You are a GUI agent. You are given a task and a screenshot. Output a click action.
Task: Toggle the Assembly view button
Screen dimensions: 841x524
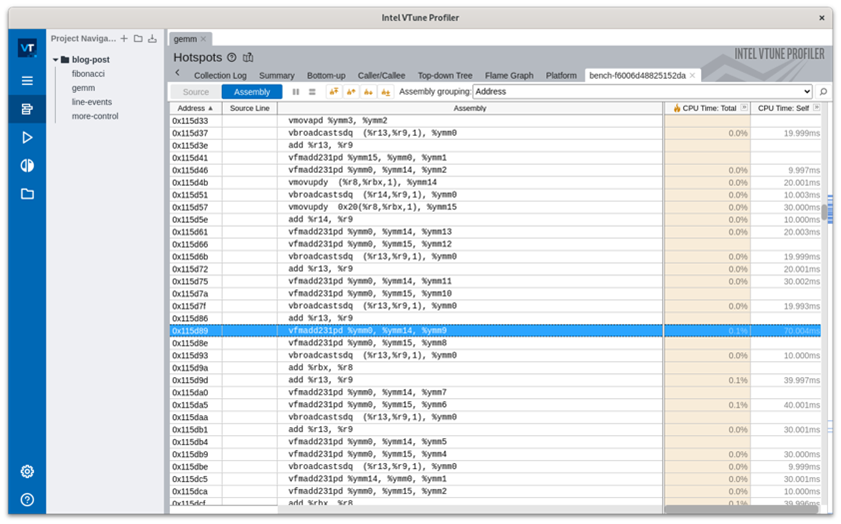pyautogui.click(x=252, y=92)
